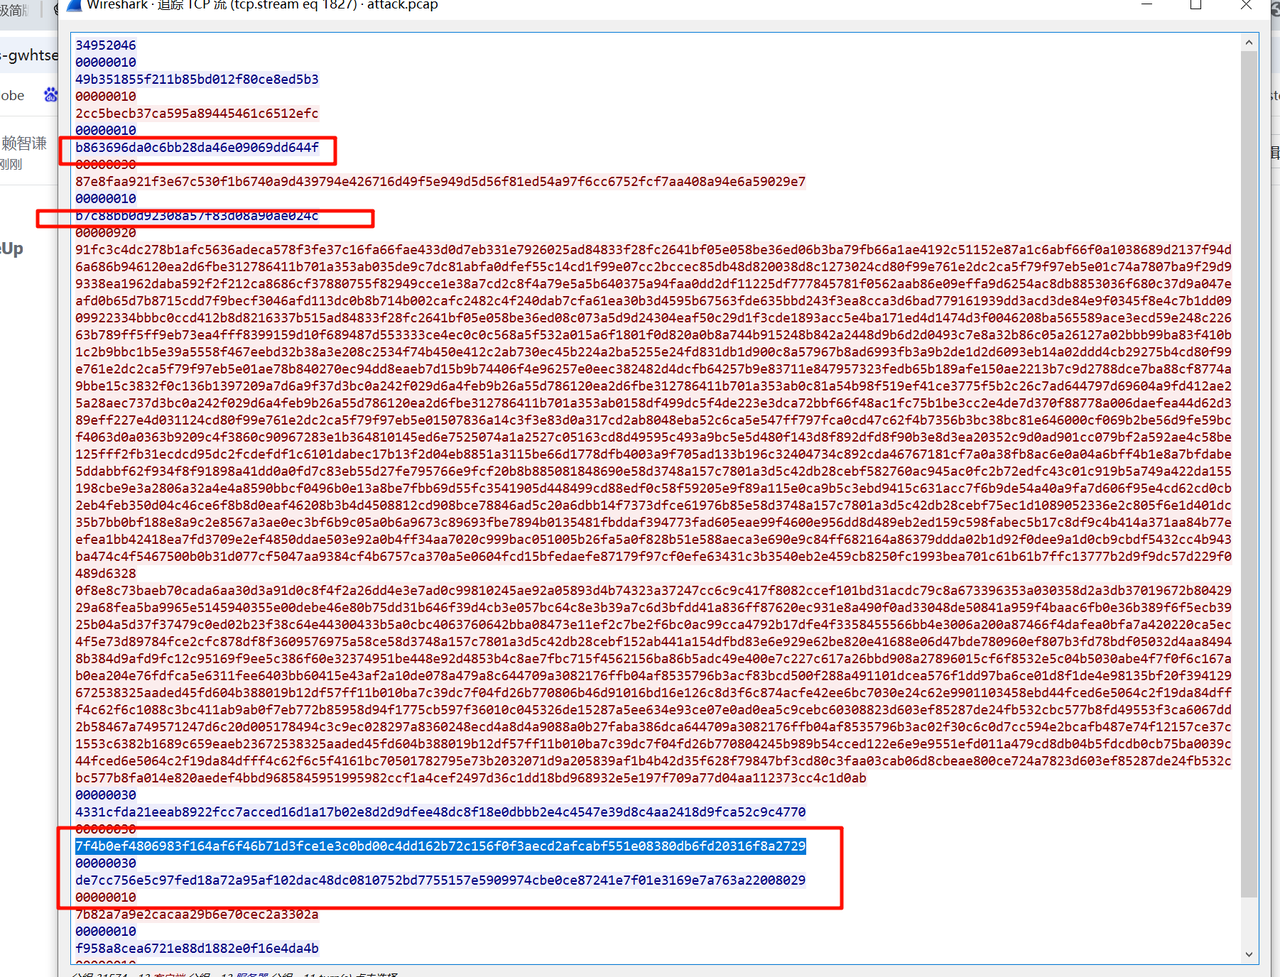Viewport: 1280px width, 977px height.
Task: Click the vertical scrollbar thumb
Action: 1249,470
